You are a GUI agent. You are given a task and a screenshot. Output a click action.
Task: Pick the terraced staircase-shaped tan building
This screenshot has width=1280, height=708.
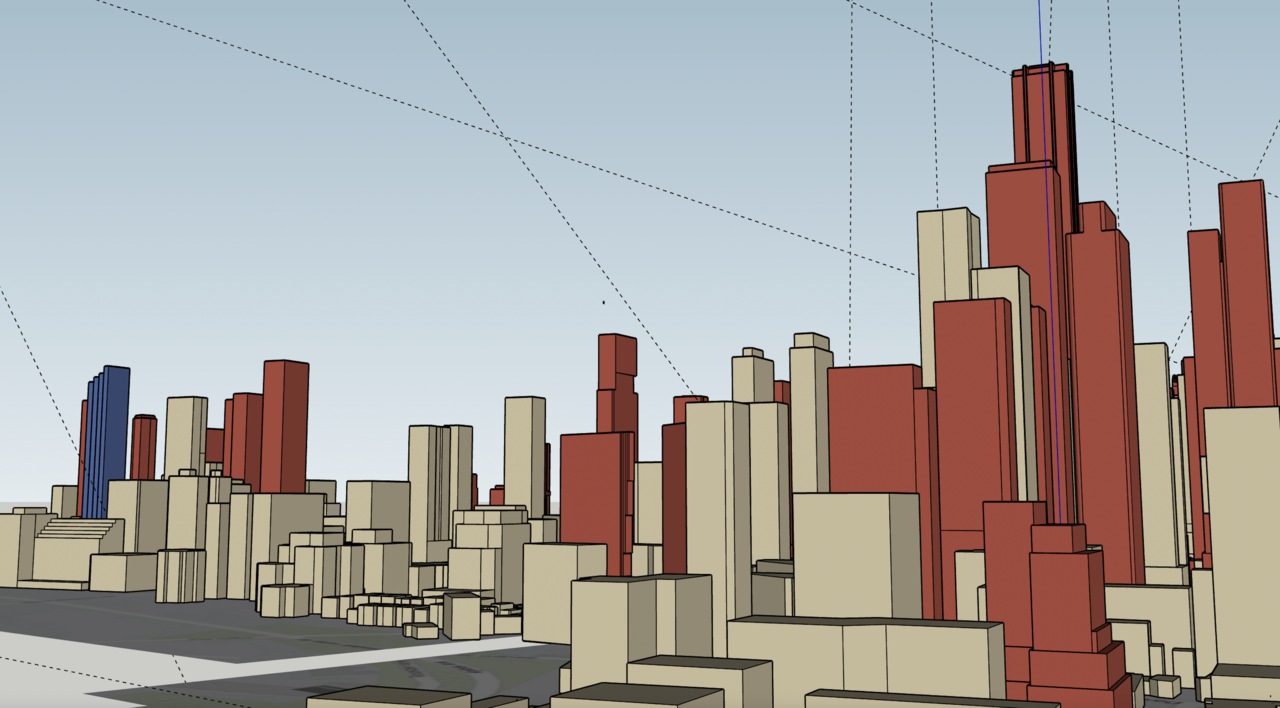76,550
